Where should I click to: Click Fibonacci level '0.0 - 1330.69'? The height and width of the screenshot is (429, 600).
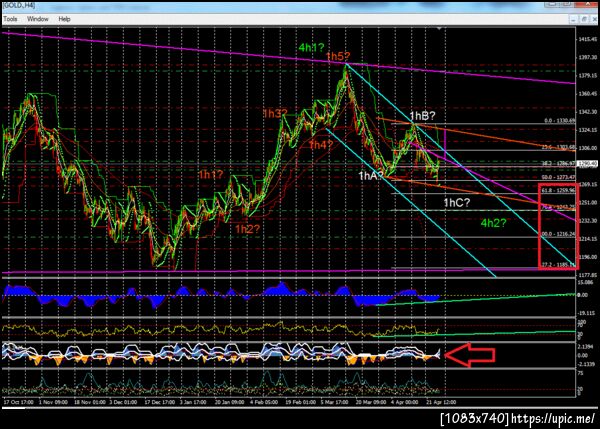(560, 121)
